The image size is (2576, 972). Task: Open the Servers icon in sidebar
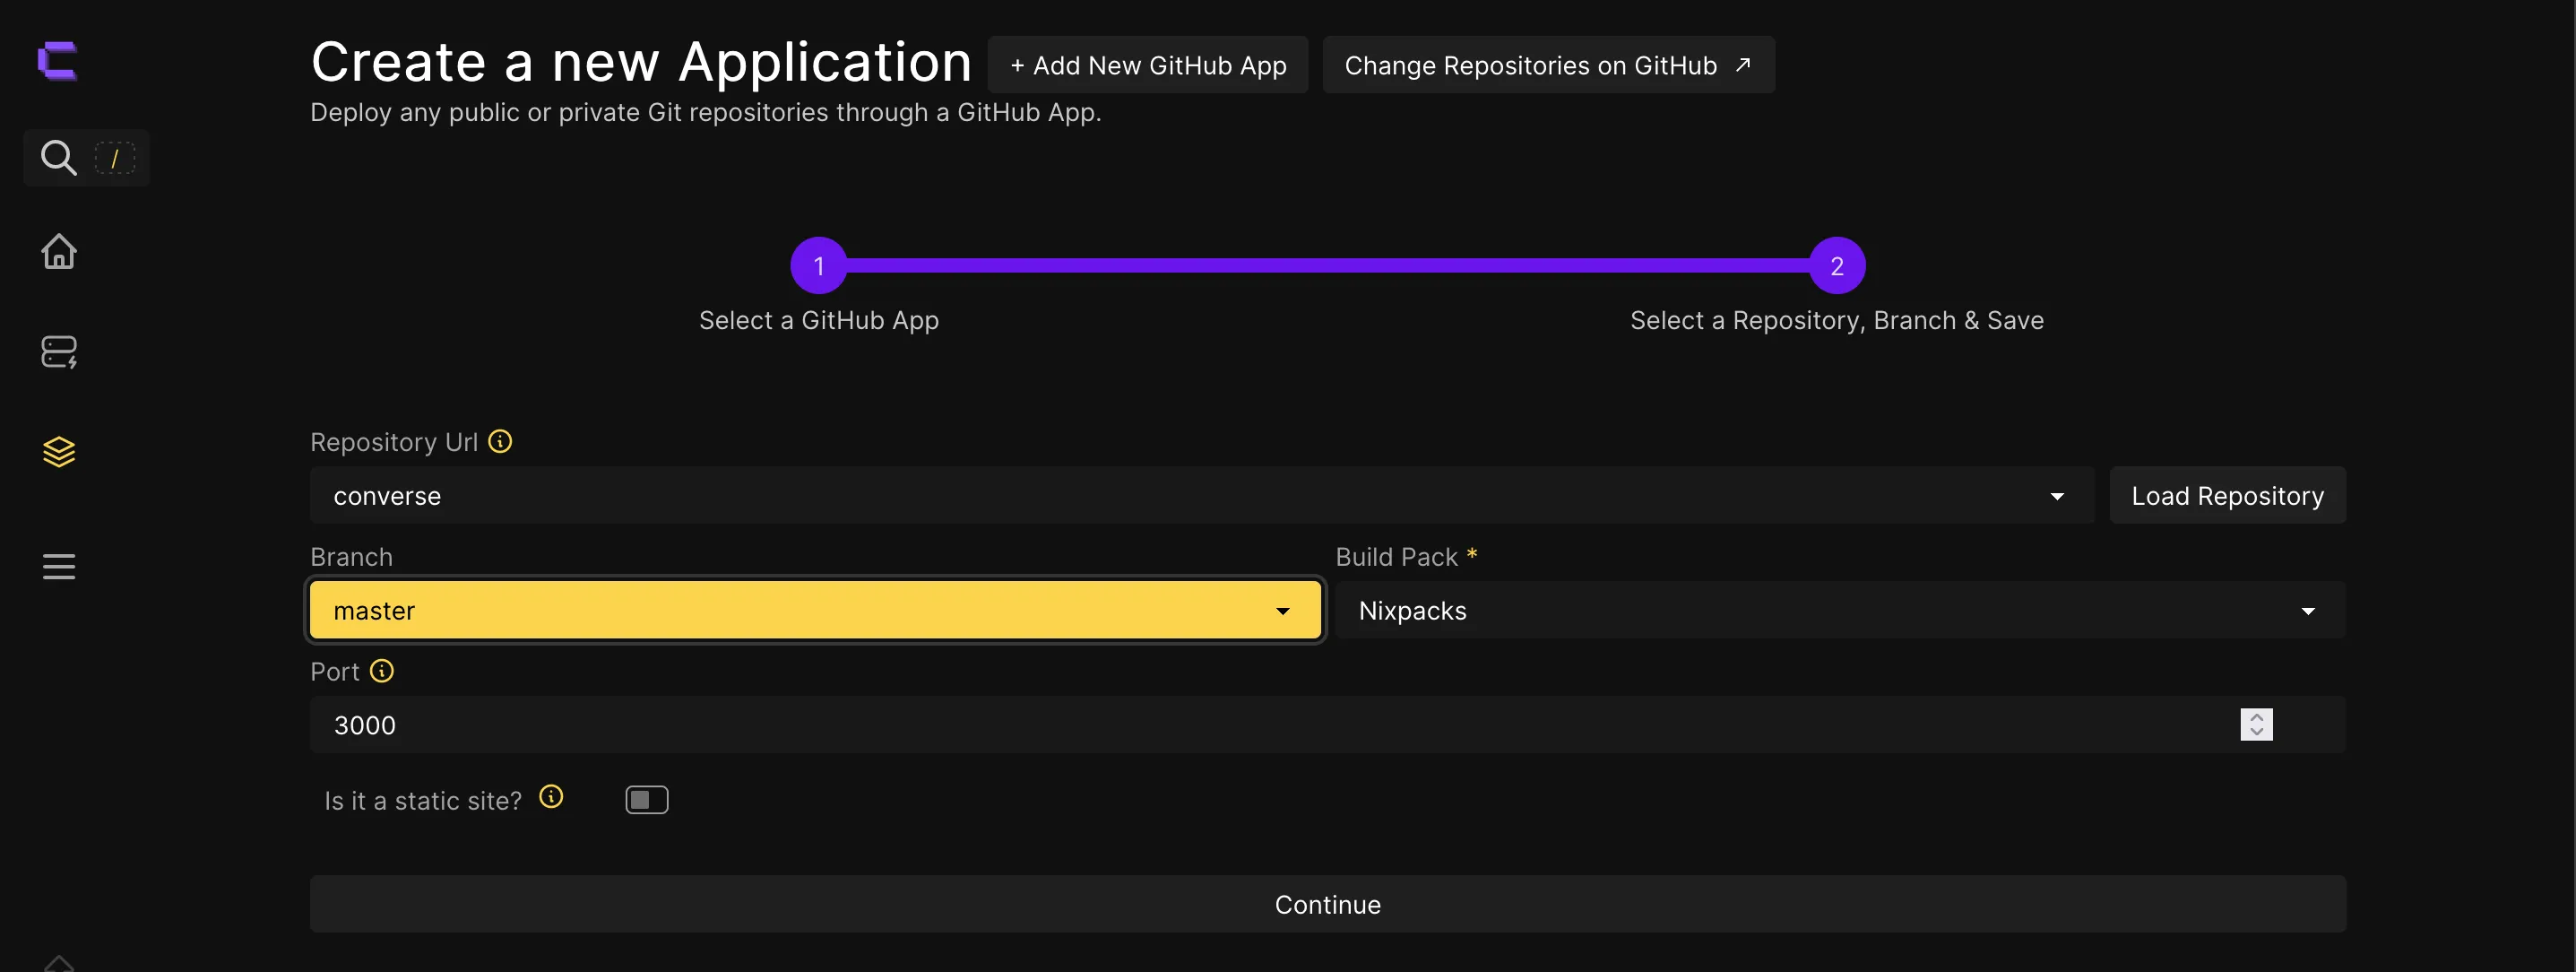click(x=59, y=352)
